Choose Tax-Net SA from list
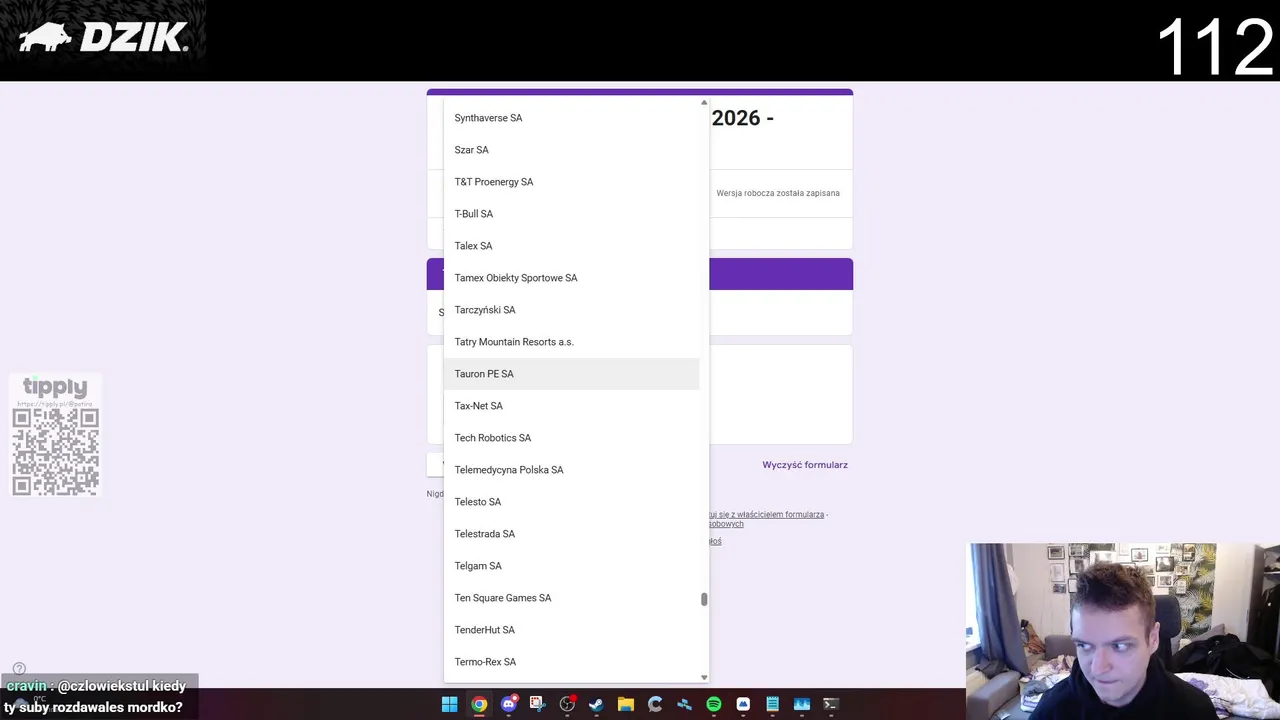 pyautogui.click(x=571, y=406)
